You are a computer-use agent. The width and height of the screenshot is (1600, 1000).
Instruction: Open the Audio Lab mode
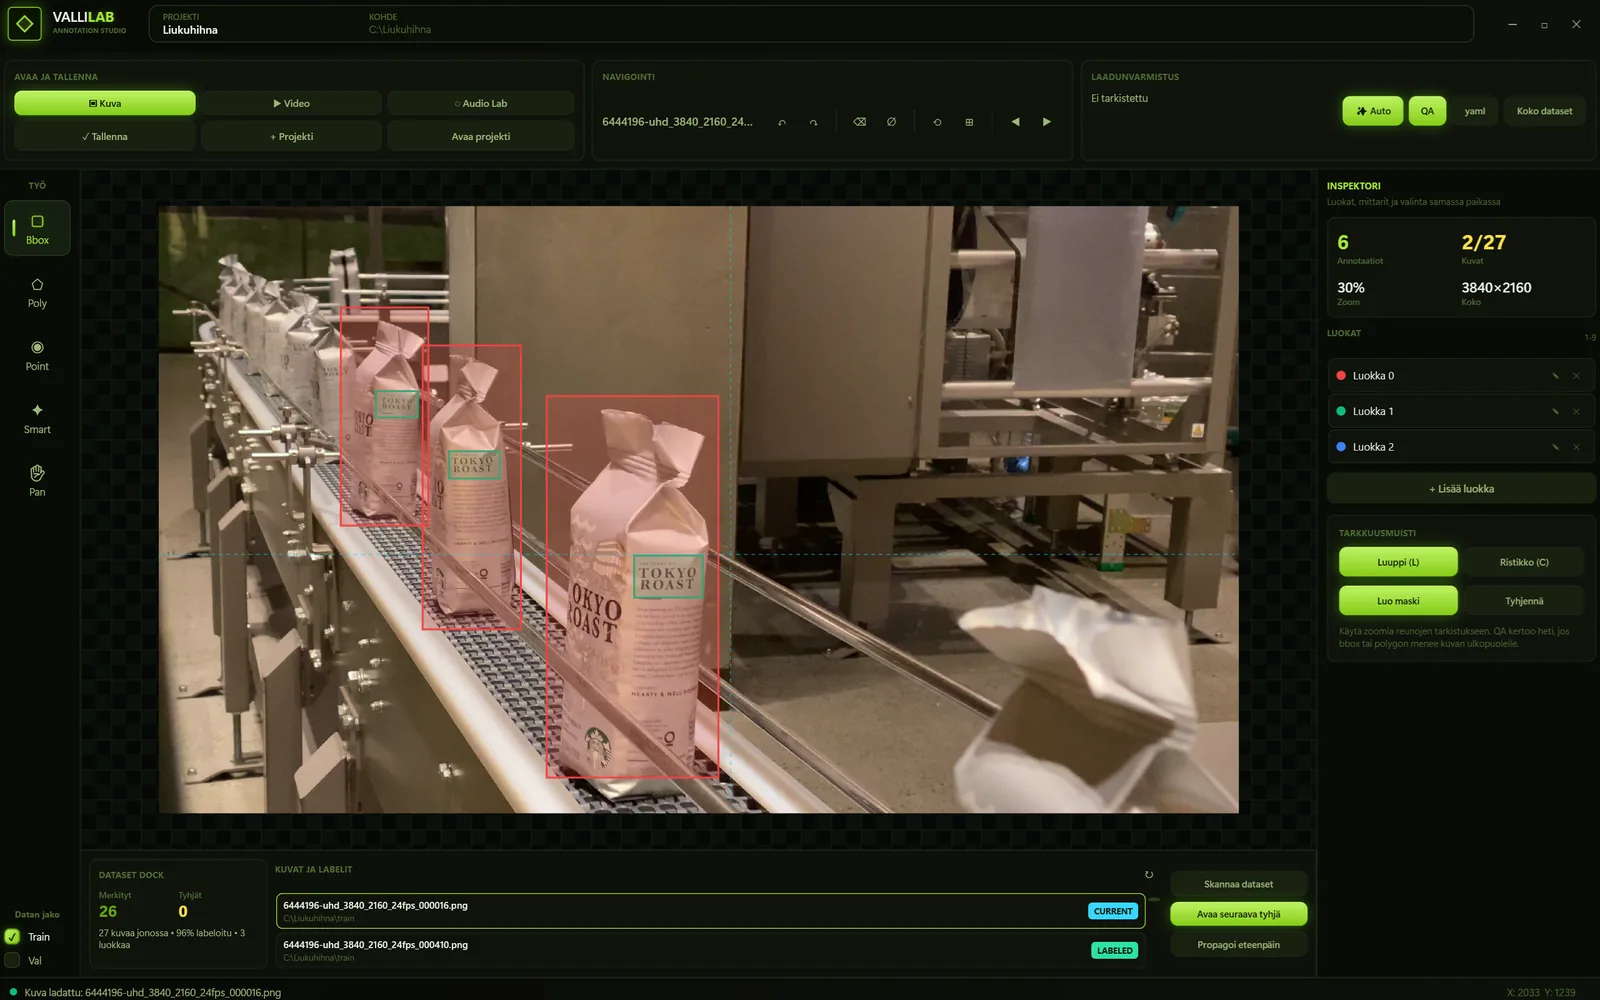click(481, 103)
